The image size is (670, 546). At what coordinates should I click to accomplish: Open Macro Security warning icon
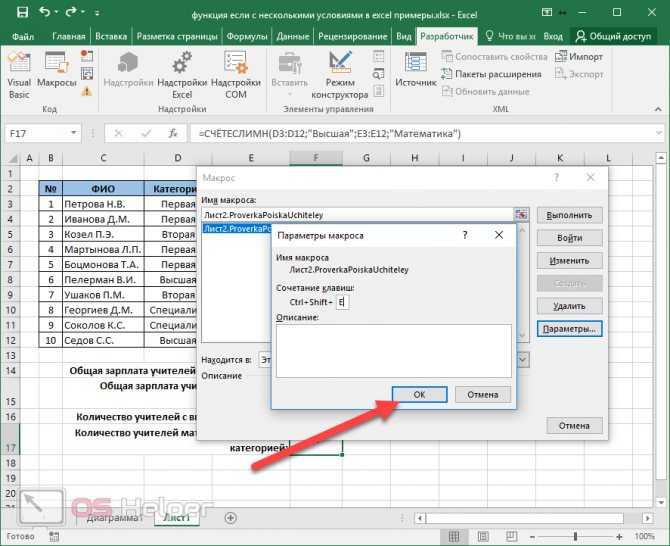87,91
